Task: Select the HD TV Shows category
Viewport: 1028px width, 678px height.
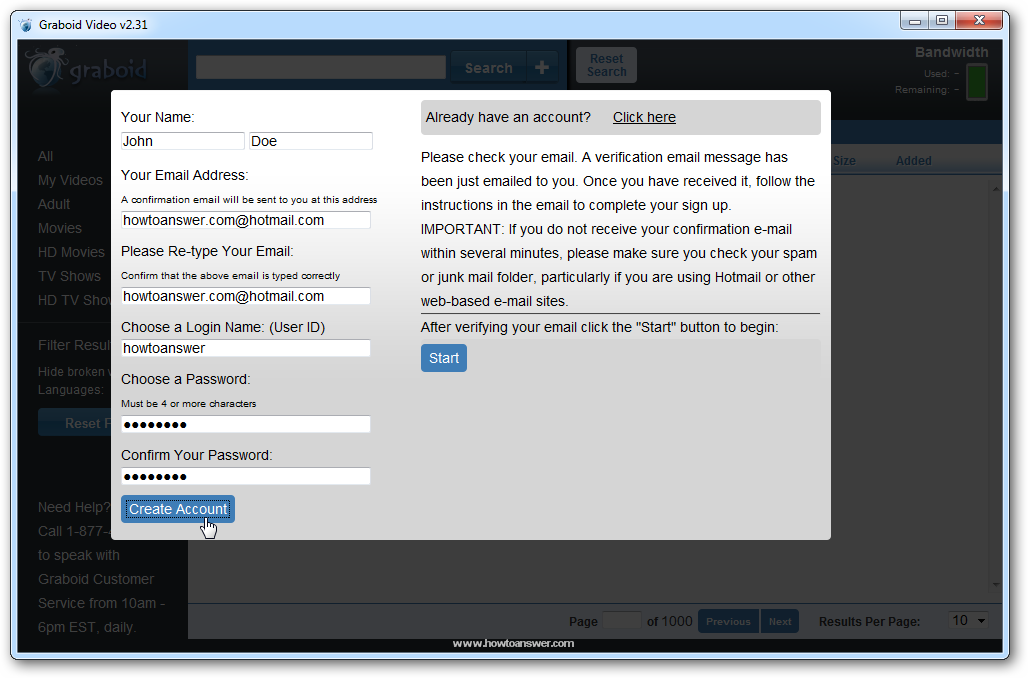Action: (x=74, y=300)
